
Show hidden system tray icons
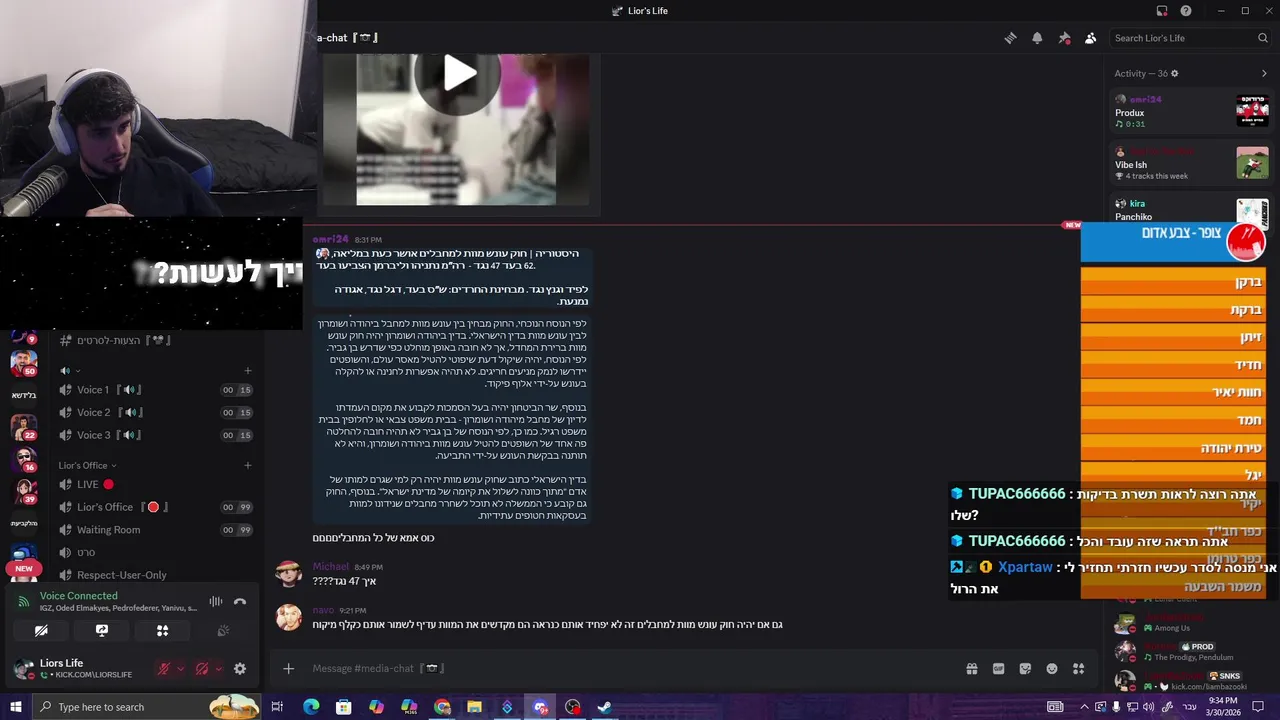(x=1084, y=707)
